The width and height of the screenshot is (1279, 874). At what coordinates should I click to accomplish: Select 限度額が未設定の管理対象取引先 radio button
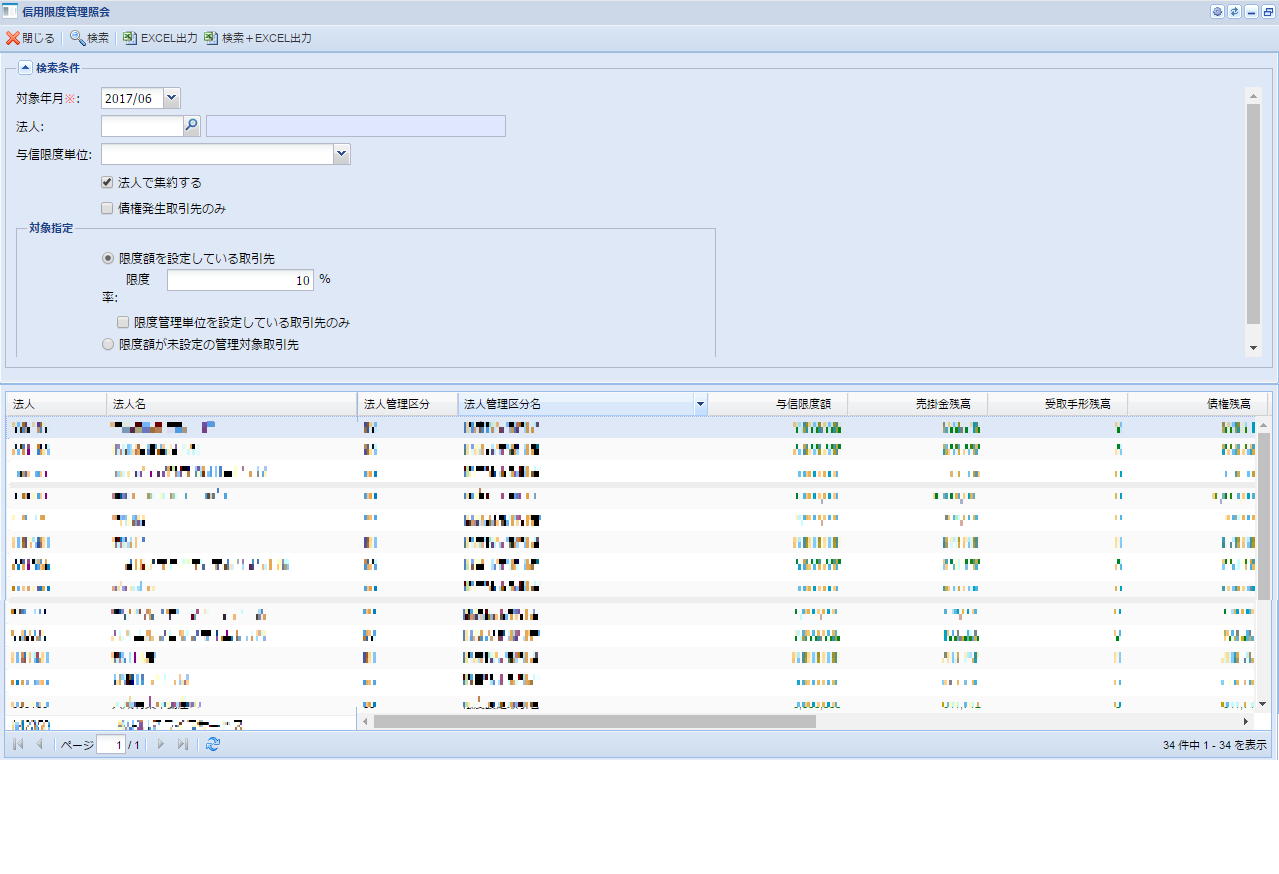click(108, 344)
